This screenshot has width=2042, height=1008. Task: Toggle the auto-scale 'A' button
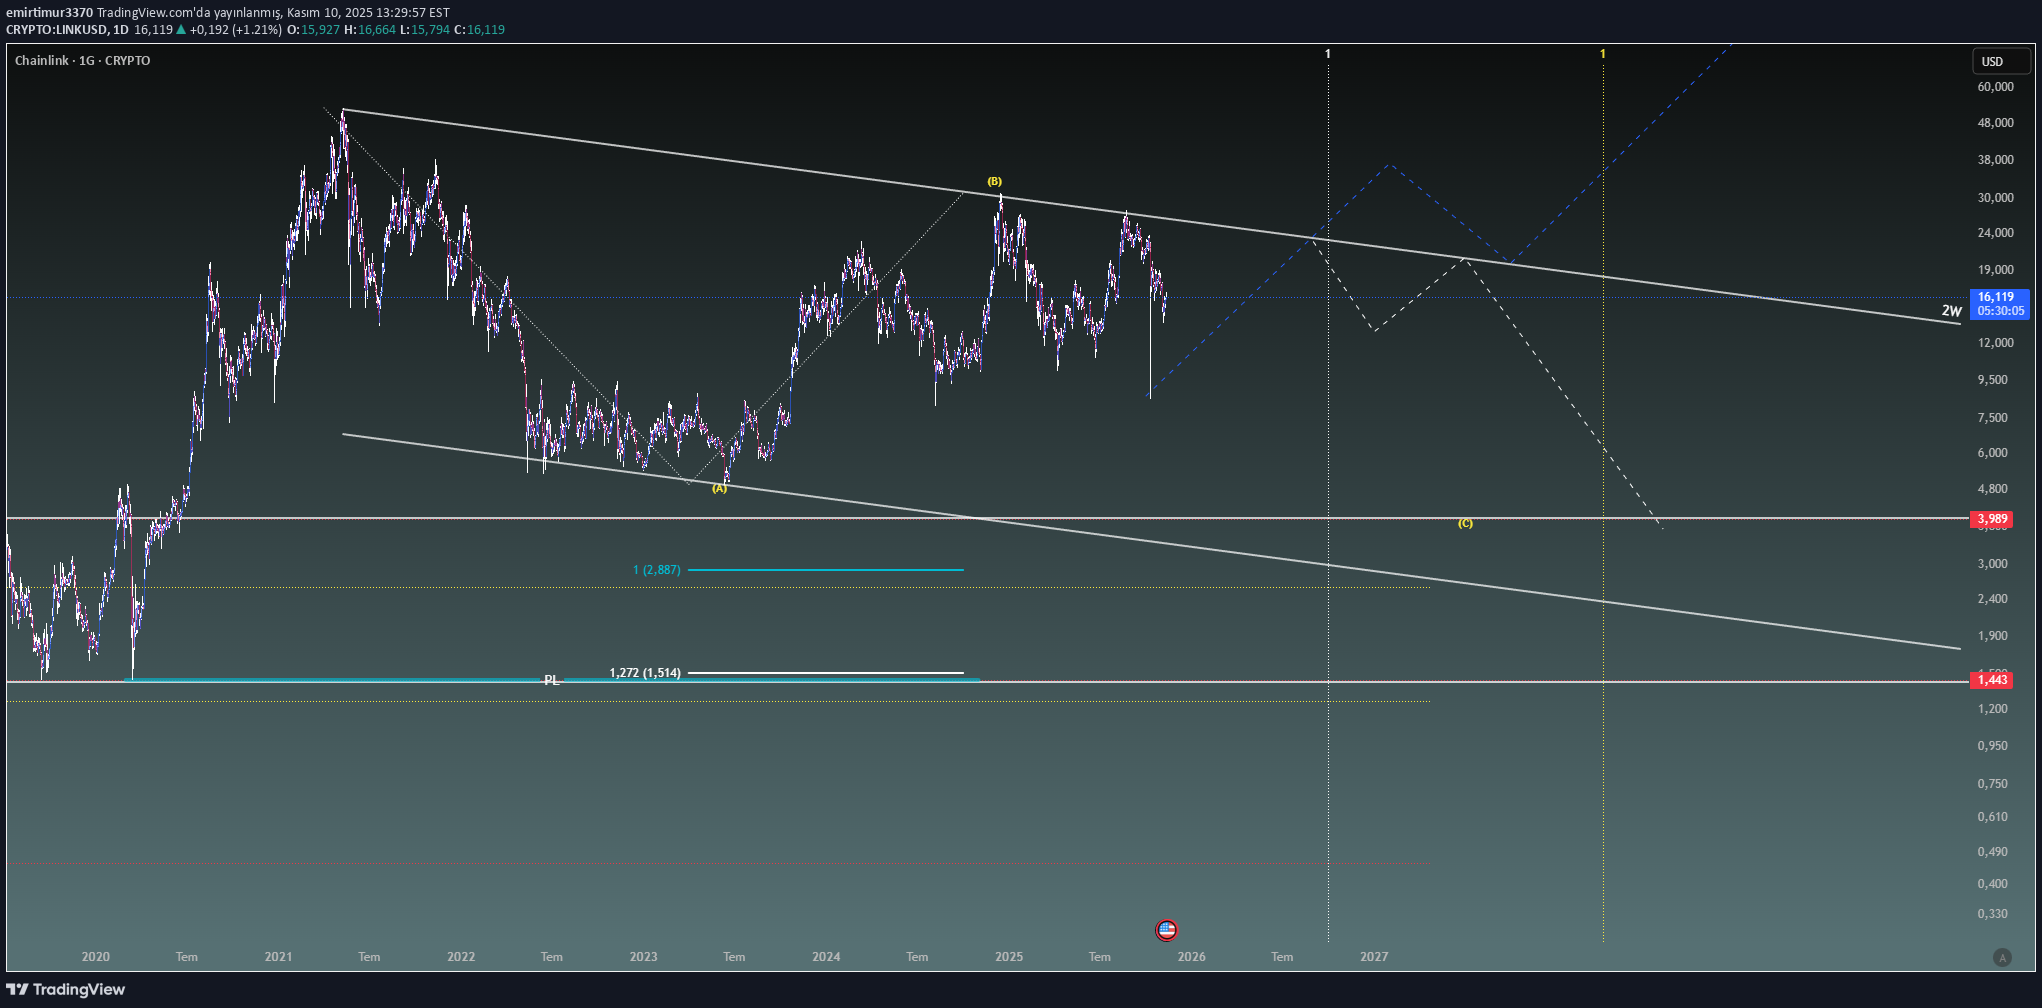(x=2002, y=957)
